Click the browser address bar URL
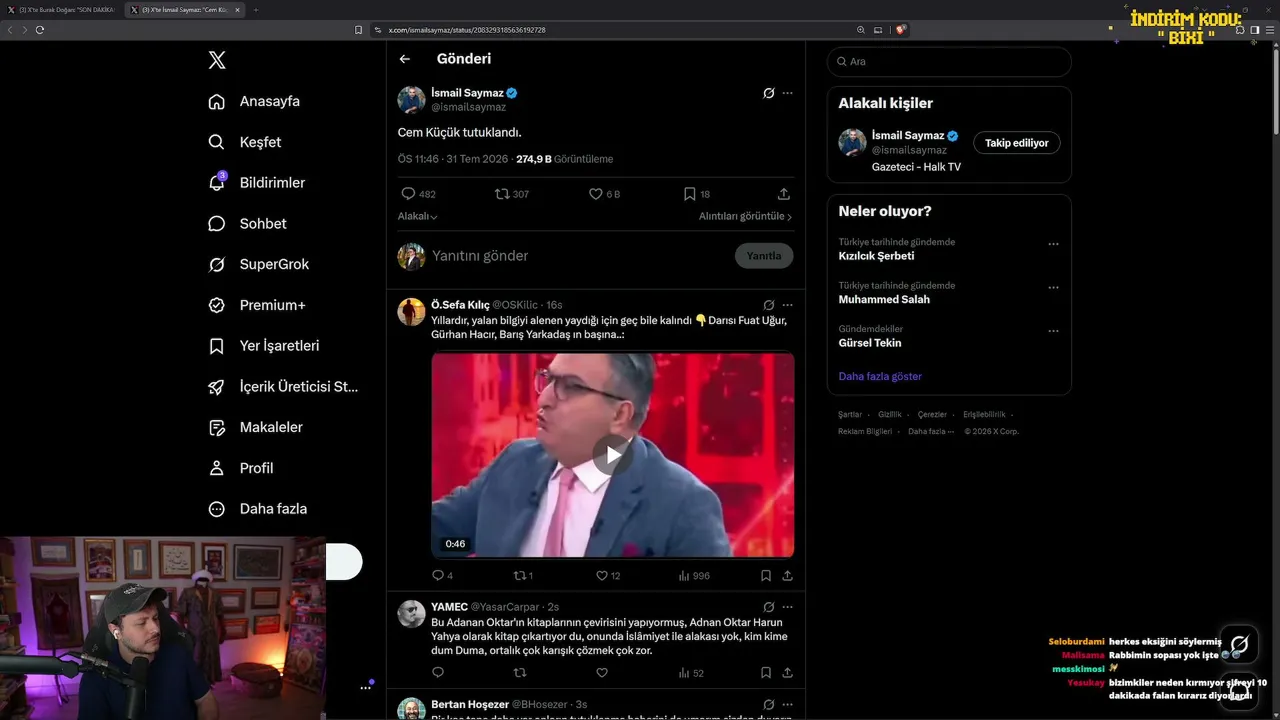The width and height of the screenshot is (1280, 720). [467, 30]
